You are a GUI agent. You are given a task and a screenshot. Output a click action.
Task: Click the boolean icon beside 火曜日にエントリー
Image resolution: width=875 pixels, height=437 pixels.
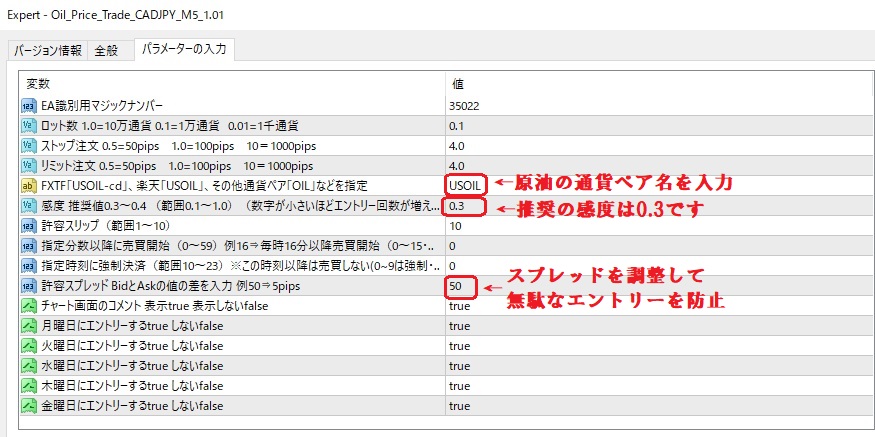coord(28,346)
